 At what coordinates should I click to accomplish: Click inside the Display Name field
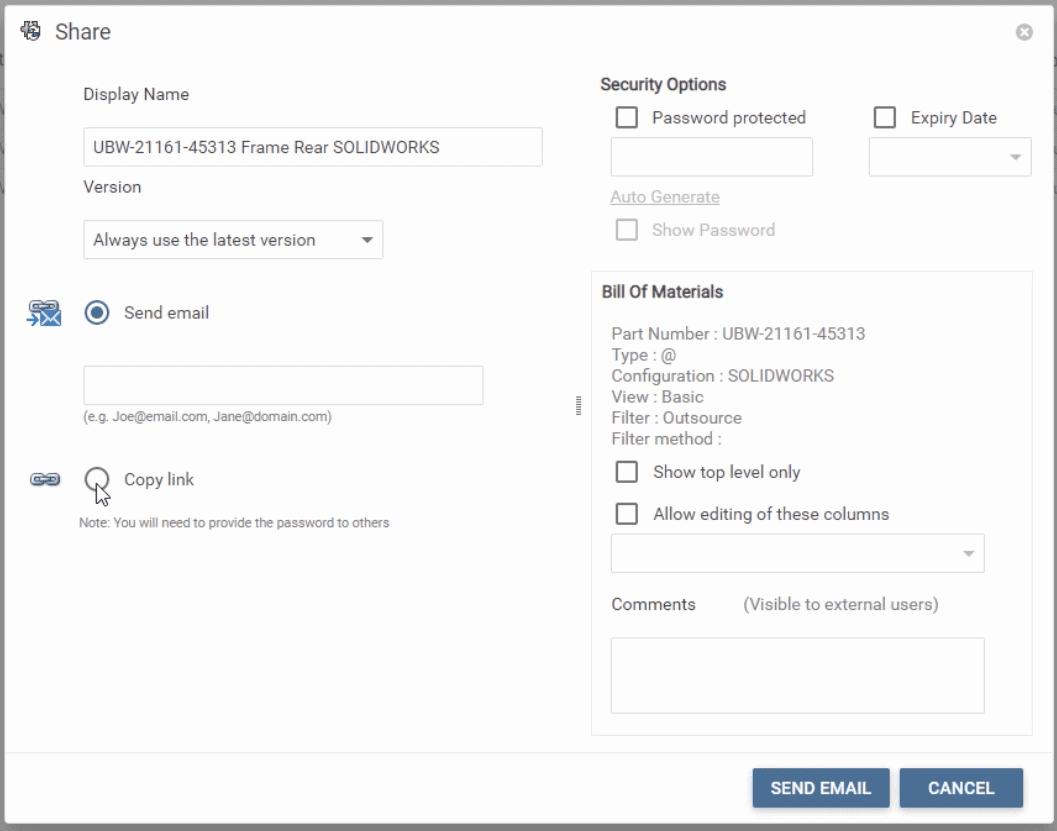[312, 146]
